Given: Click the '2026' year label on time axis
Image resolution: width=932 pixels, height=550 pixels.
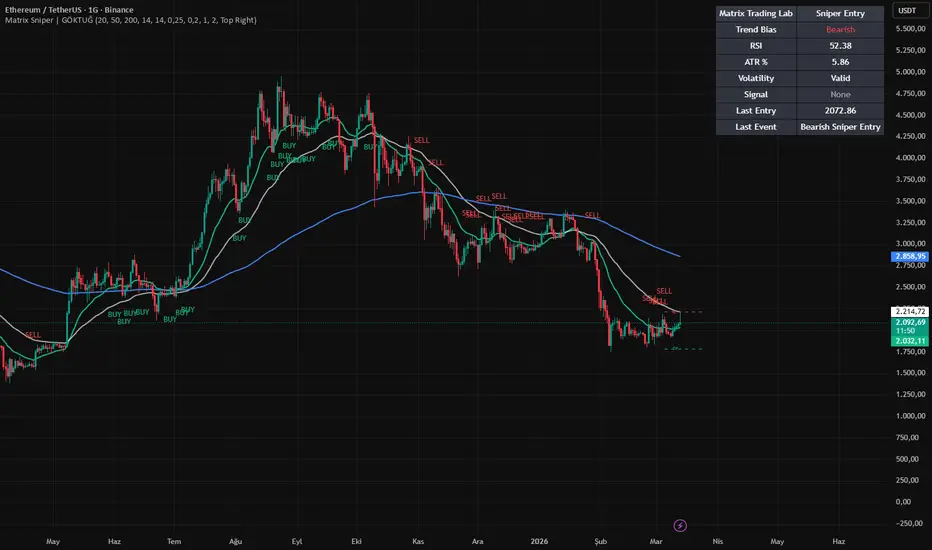Looking at the screenshot, I should pyautogui.click(x=539, y=541).
